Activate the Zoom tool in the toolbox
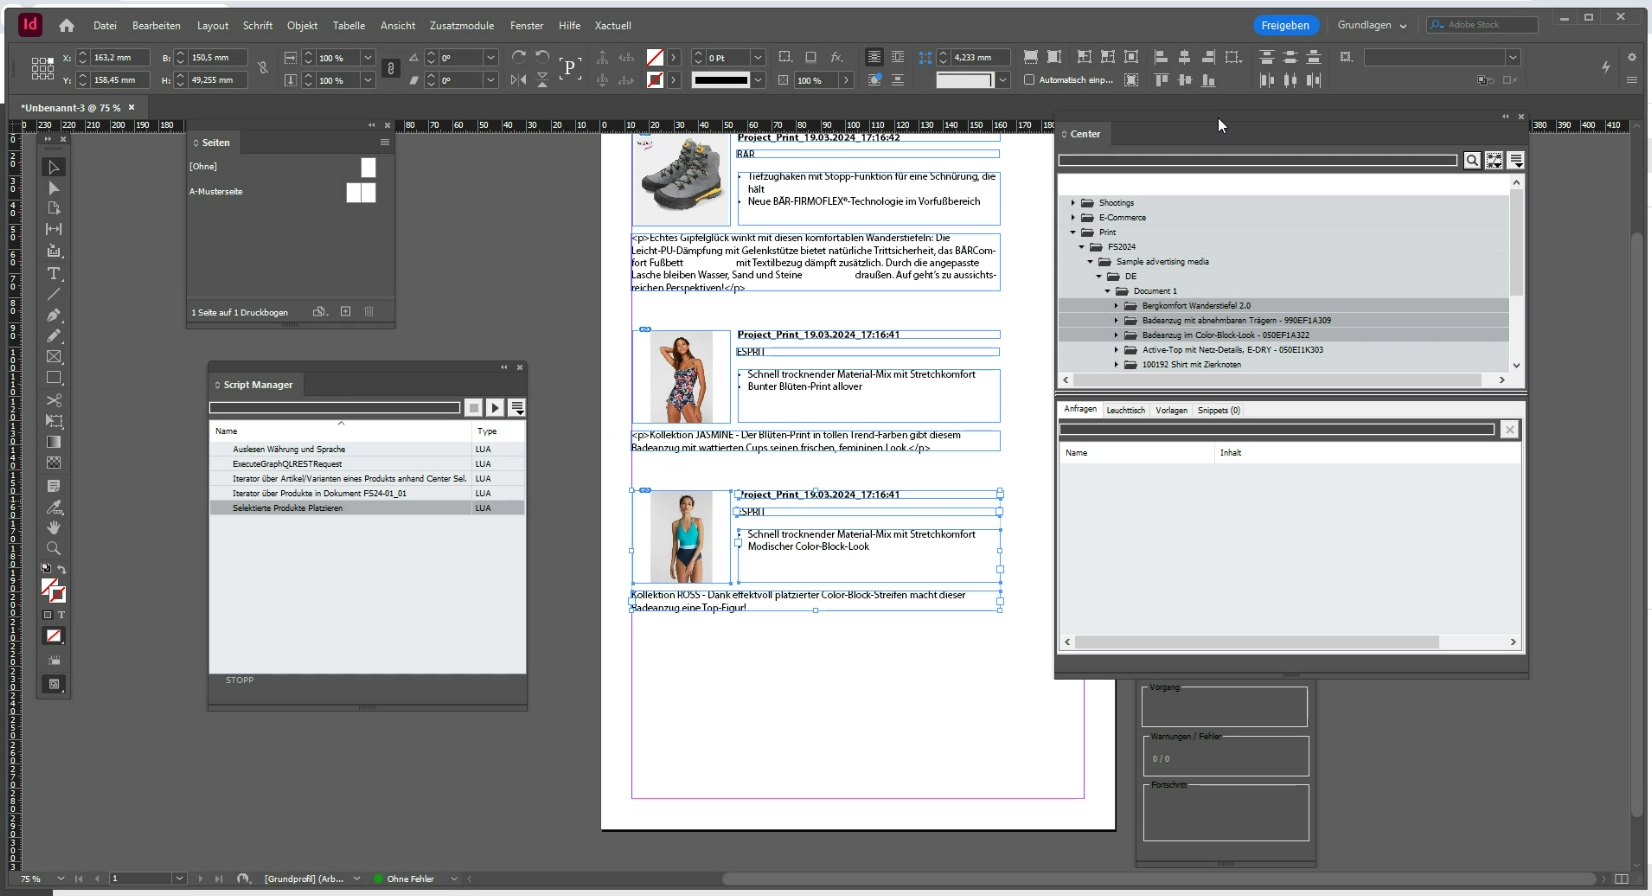Screen dimensions: 1652x896 [54, 548]
